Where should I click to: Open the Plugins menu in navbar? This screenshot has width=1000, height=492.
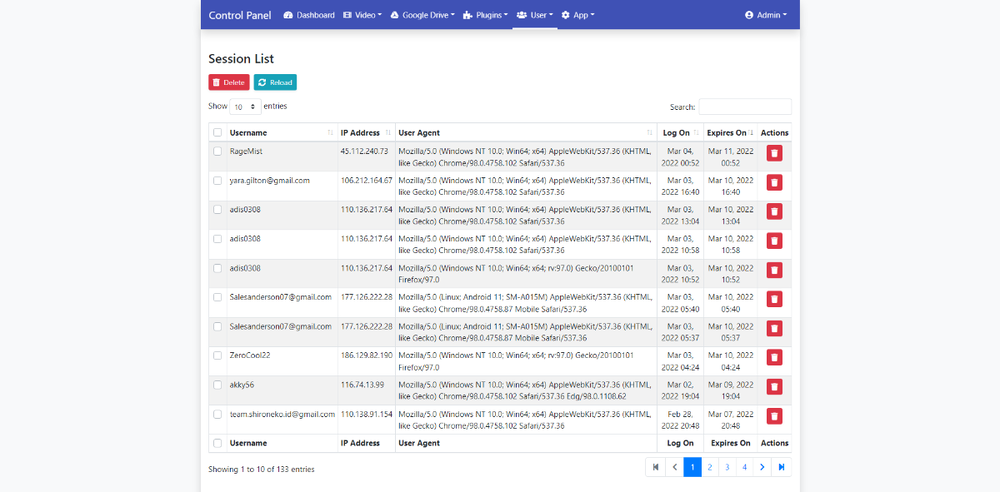[485, 15]
